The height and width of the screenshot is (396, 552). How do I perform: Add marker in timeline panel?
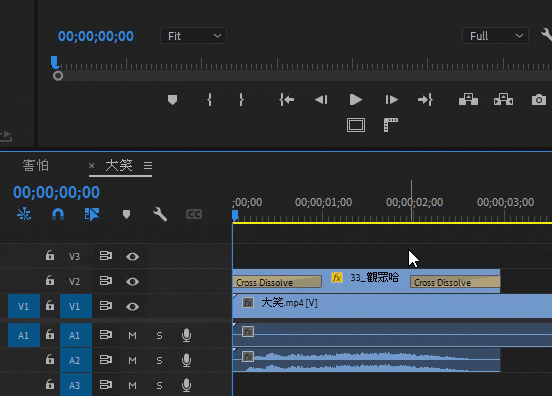[x=126, y=214]
